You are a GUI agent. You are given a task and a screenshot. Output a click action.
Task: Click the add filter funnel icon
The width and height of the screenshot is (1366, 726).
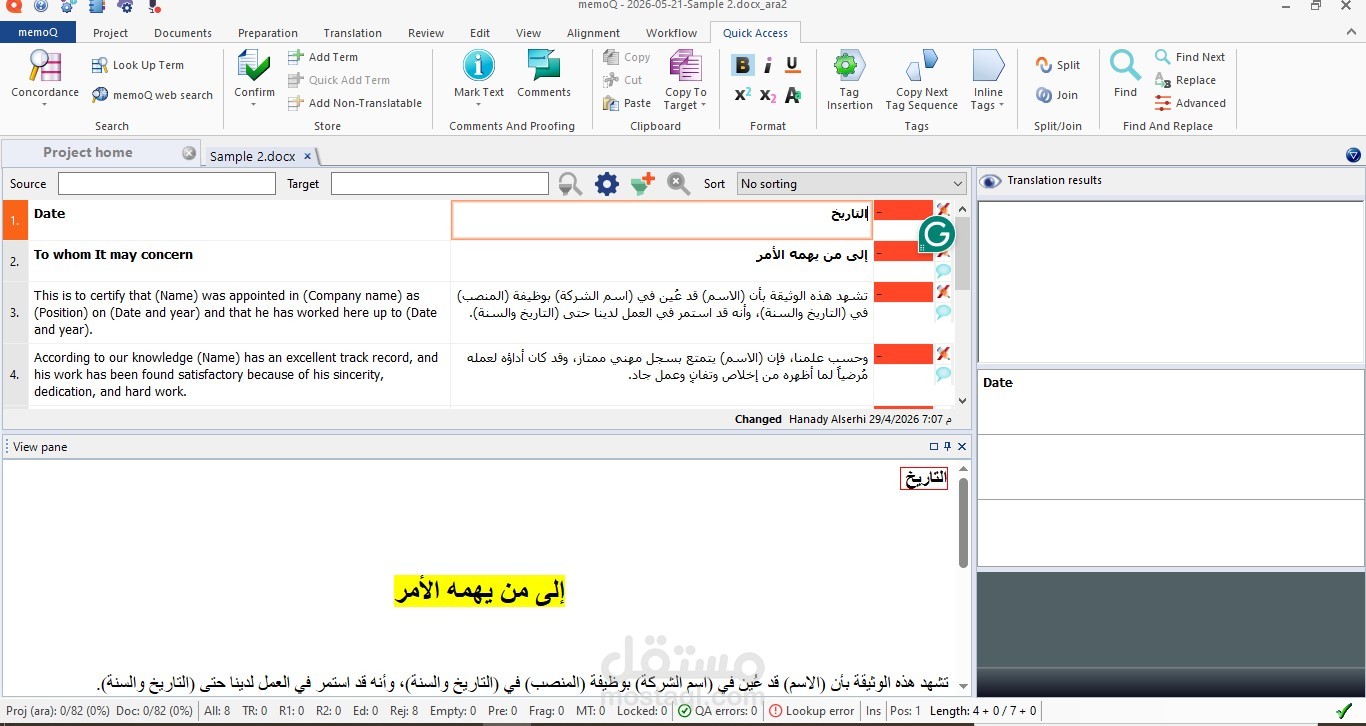coord(643,183)
